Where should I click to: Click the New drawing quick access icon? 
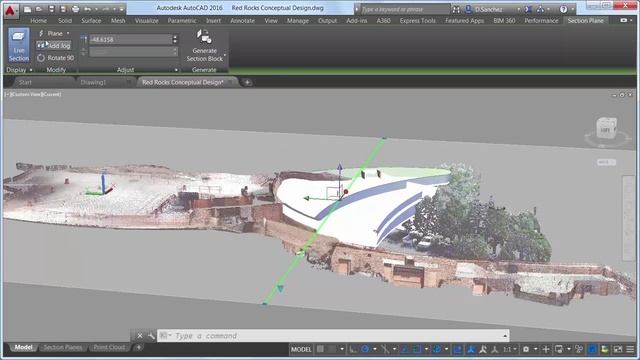point(27,9)
